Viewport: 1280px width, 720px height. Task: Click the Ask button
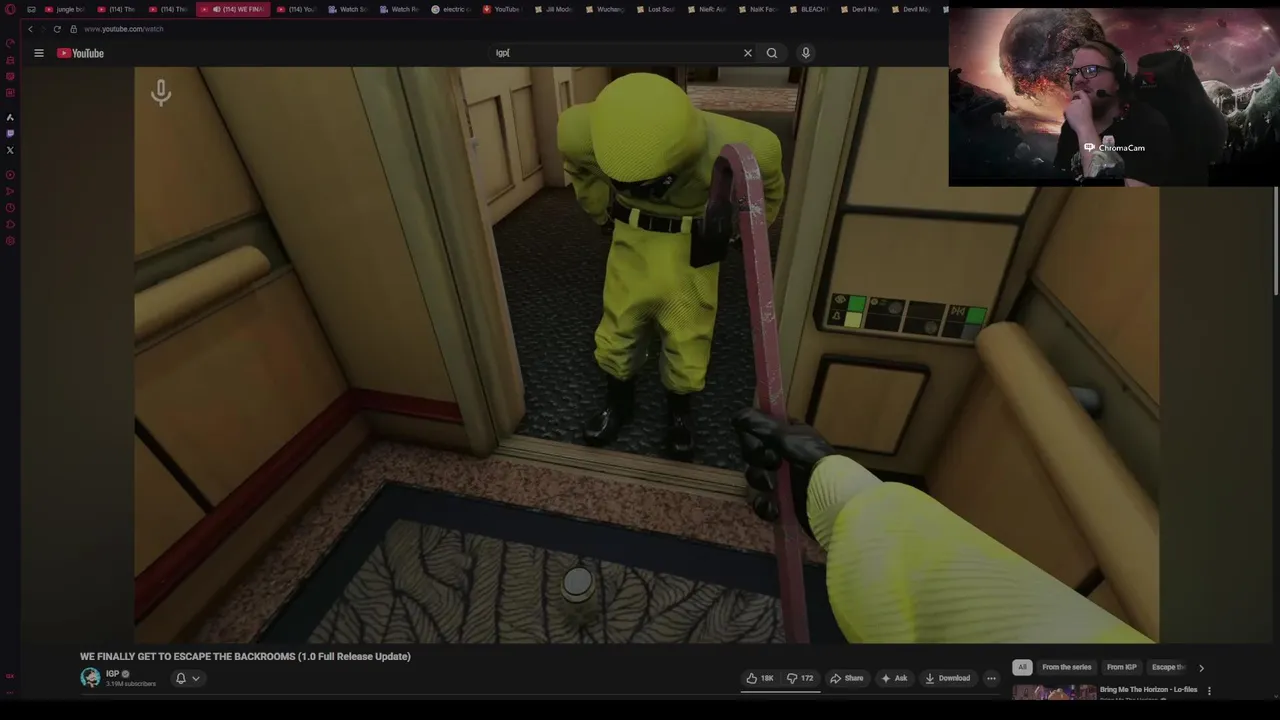(894, 678)
